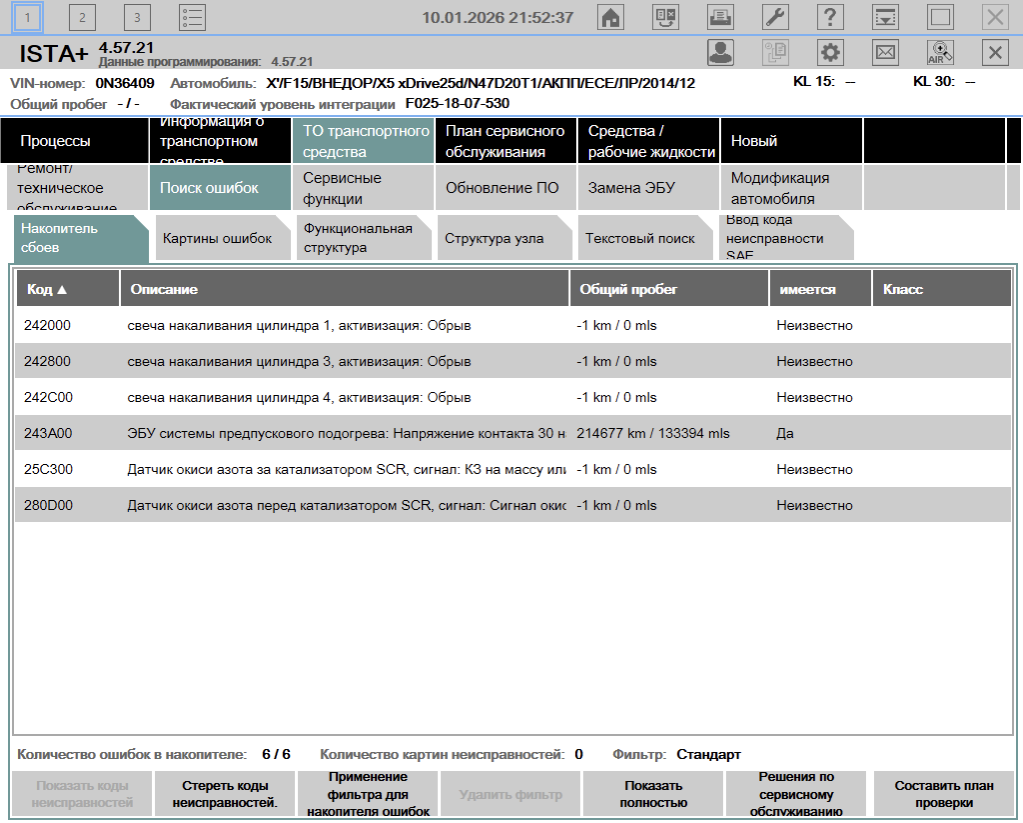Screen dimensions: 1023x823
Task: Click Составить план проверки button
Action: [943, 794]
